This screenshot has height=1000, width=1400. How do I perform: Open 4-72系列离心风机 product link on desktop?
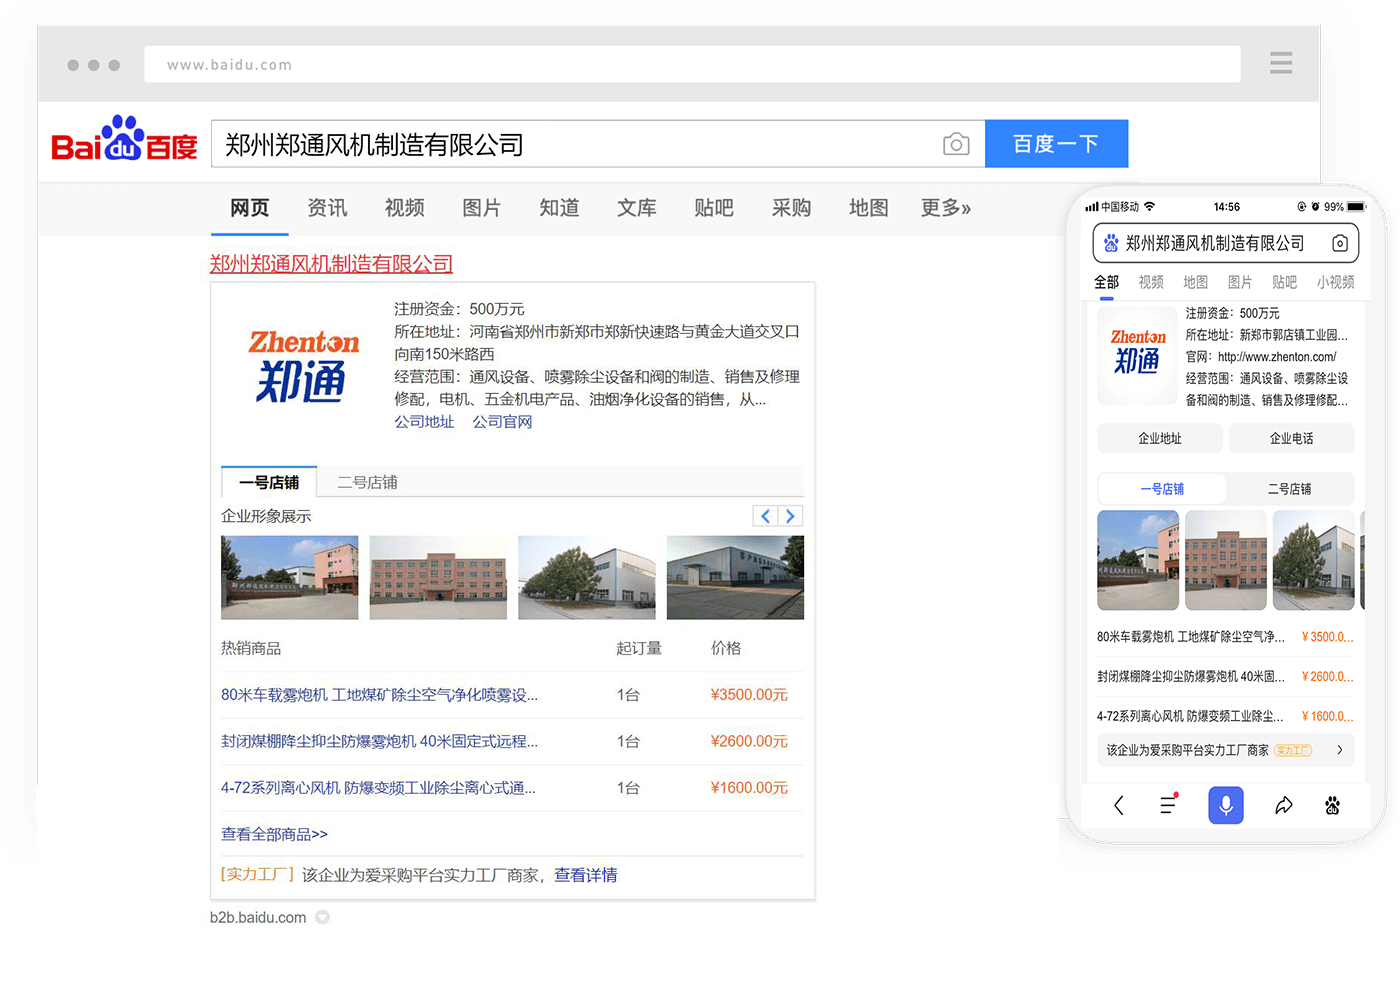[x=379, y=788]
